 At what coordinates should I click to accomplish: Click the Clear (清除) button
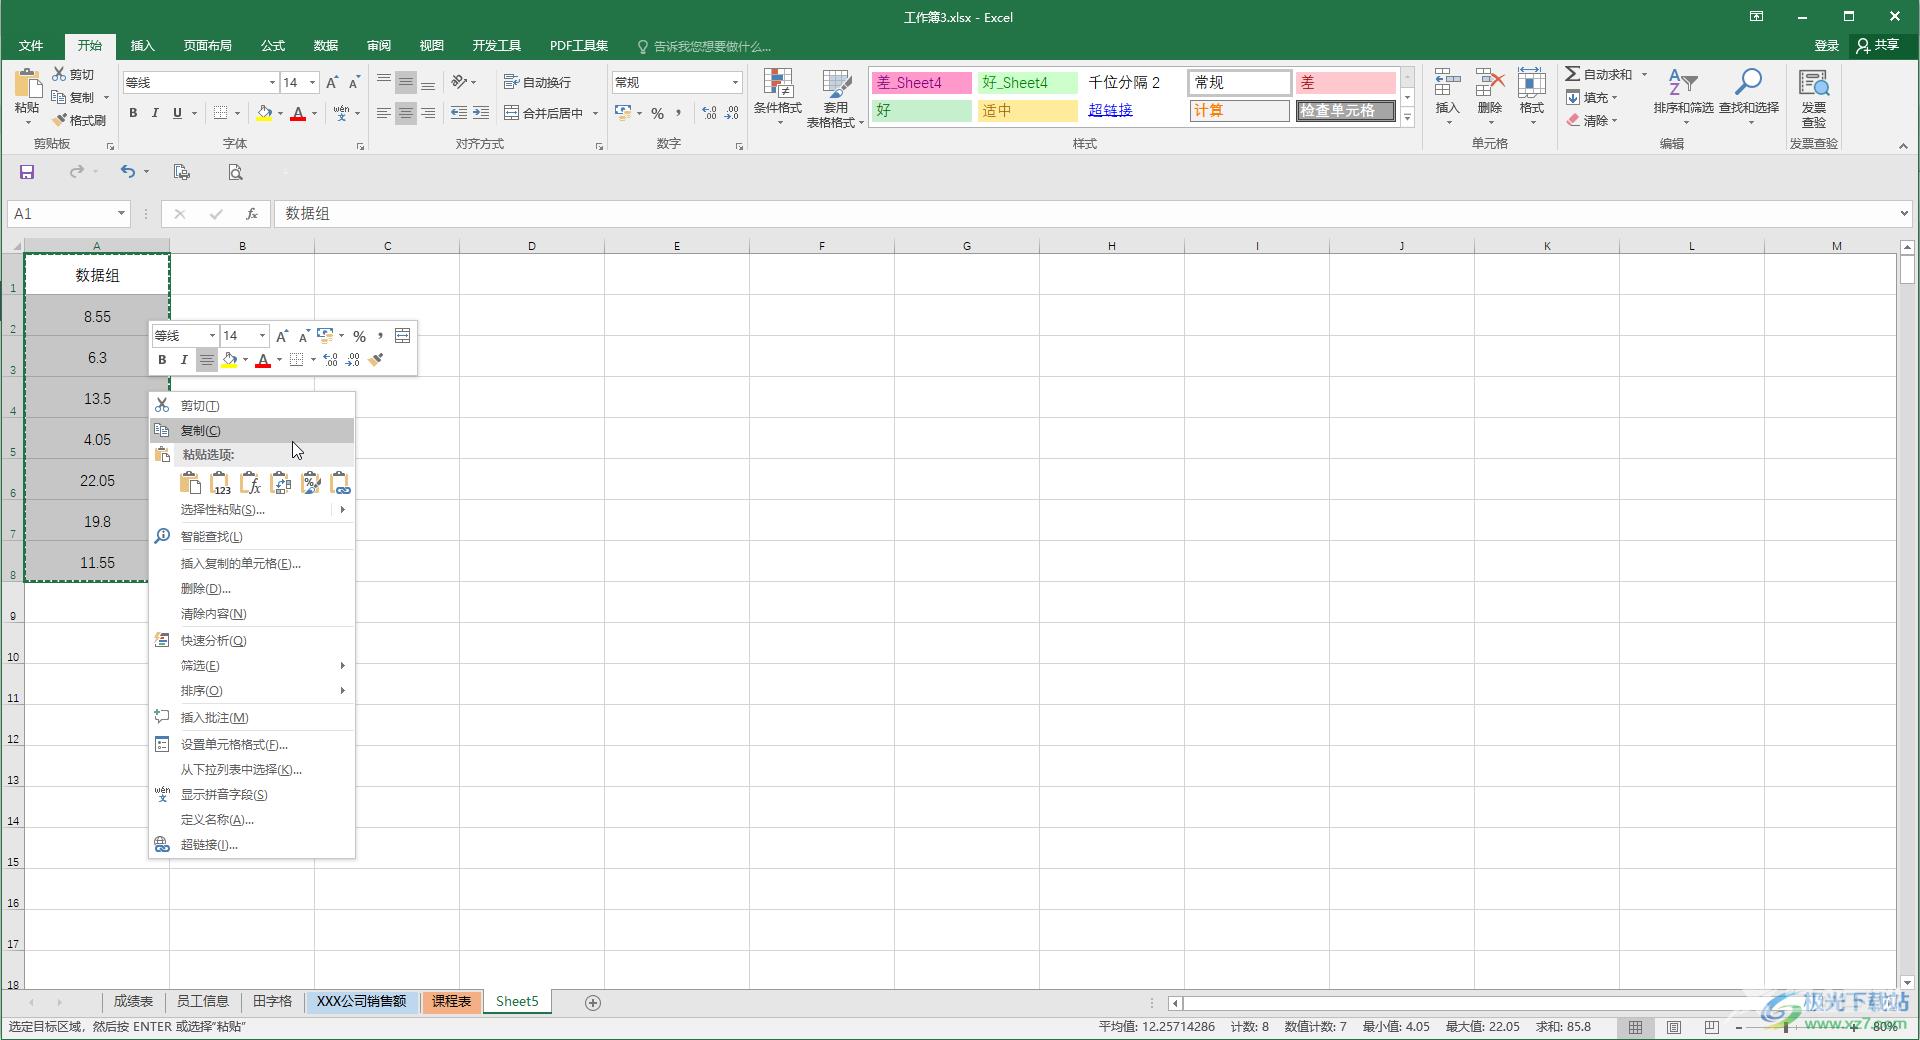(1592, 120)
